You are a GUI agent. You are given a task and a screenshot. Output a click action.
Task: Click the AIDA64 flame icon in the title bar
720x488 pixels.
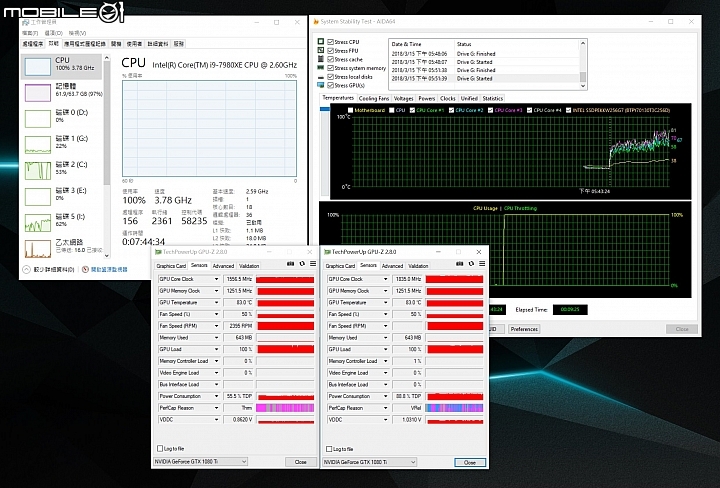click(316, 22)
